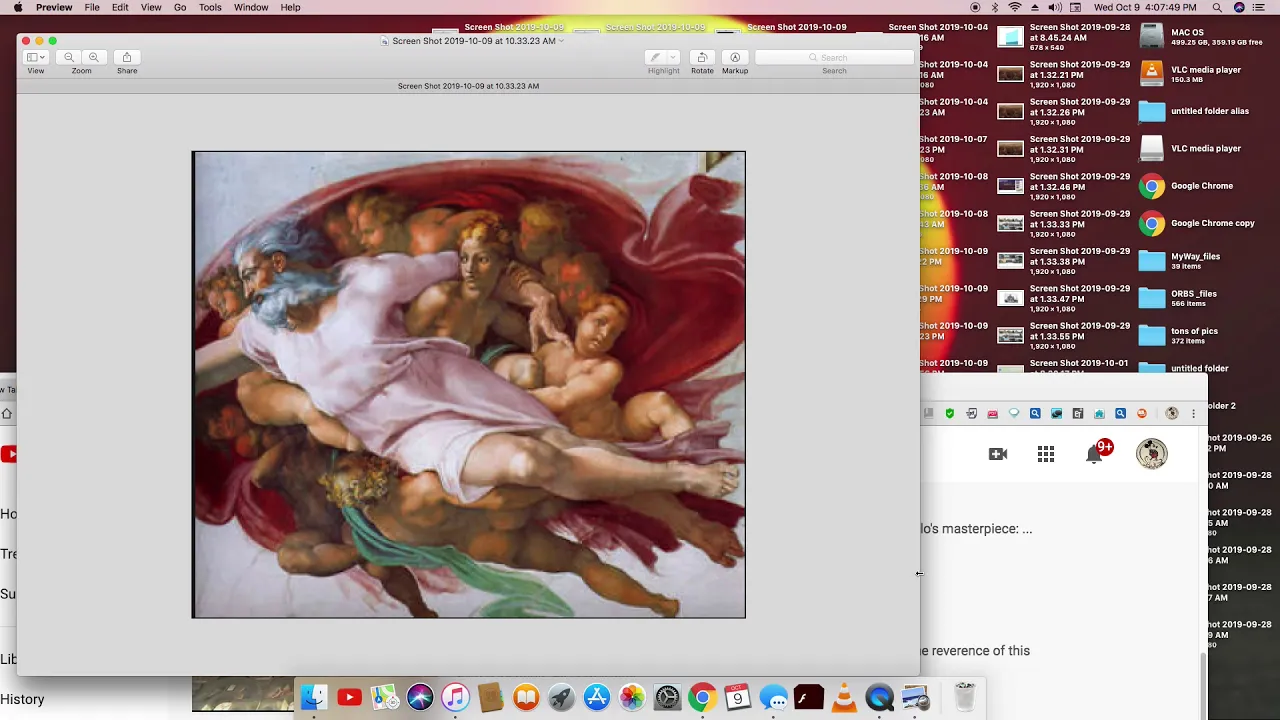Select MAC OS drive on desktop
Viewport: 1280px width, 720px height.
pos(1152,37)
